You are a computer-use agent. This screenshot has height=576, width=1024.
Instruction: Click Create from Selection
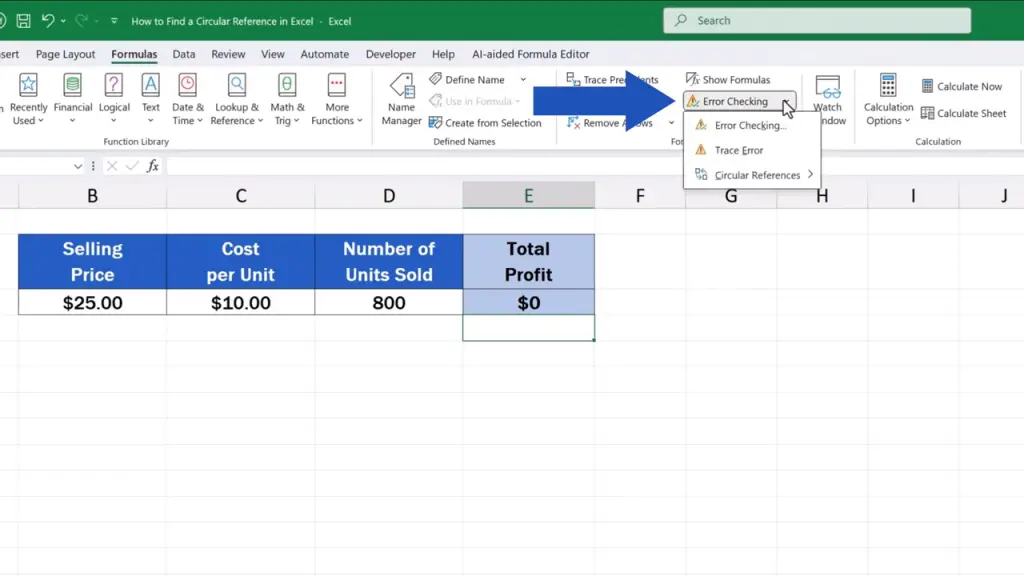pos(485,123)
